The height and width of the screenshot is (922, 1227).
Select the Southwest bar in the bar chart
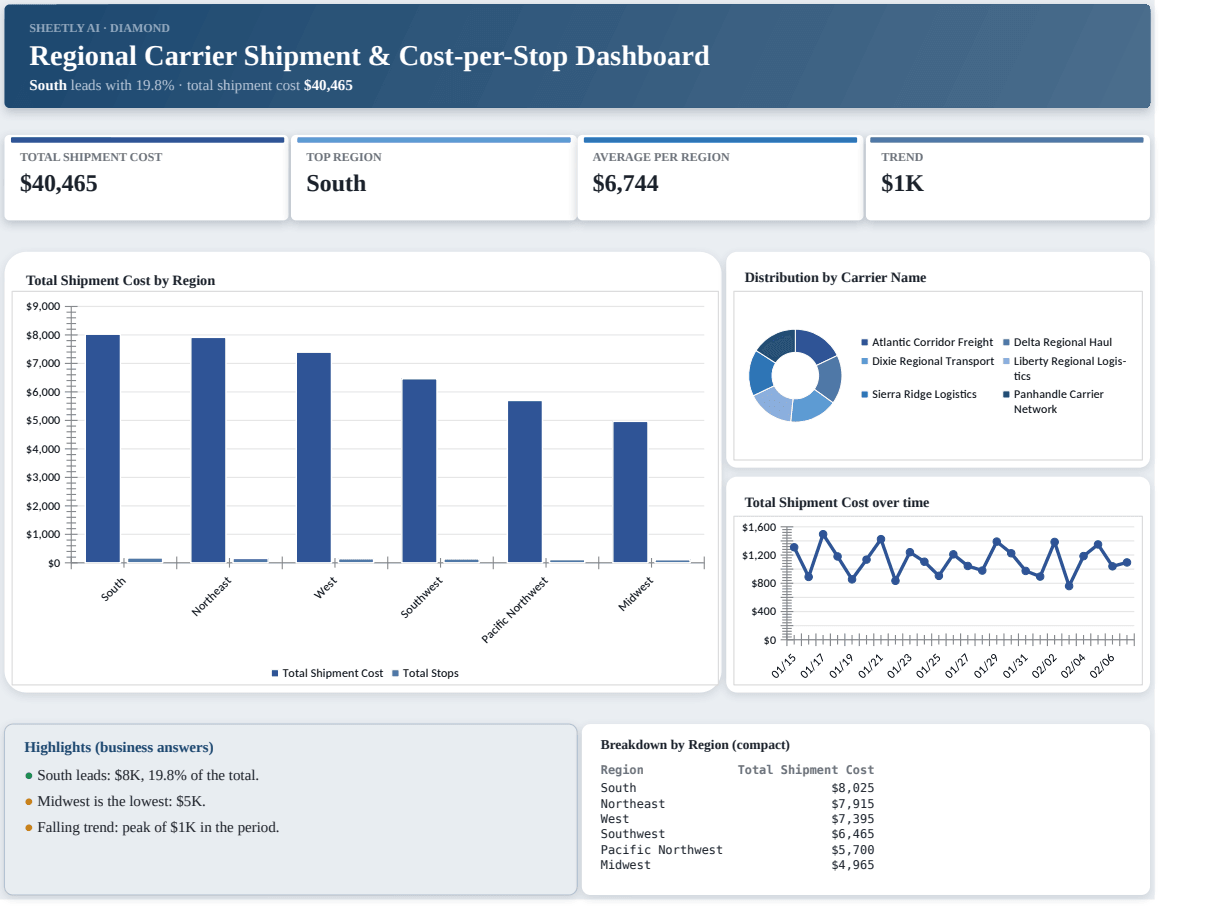pyautogui.click(x=419, y=471)
